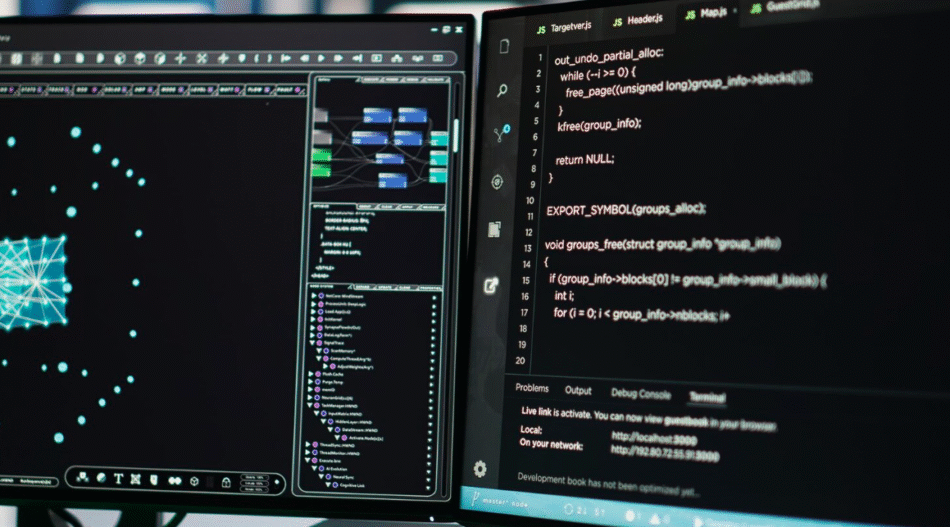Click the Cognitive Link tree item
This screenshot has height=527, width=950.
click(351, 485)
